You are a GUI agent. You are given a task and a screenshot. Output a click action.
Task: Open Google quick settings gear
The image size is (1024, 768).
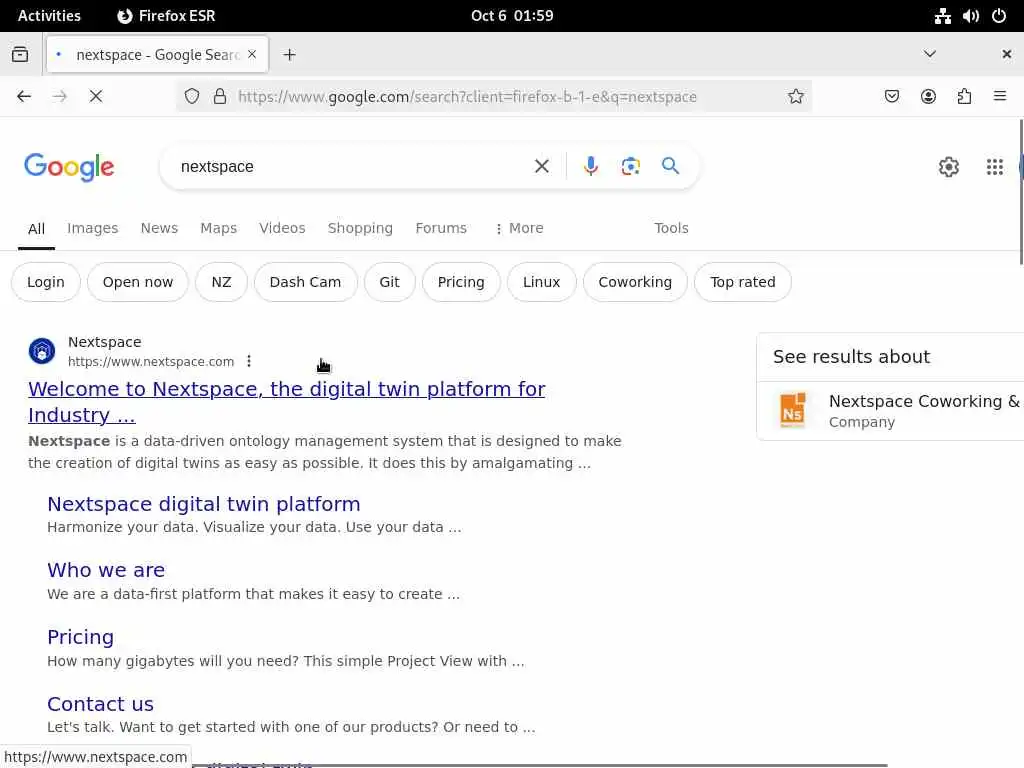(948, 167)
